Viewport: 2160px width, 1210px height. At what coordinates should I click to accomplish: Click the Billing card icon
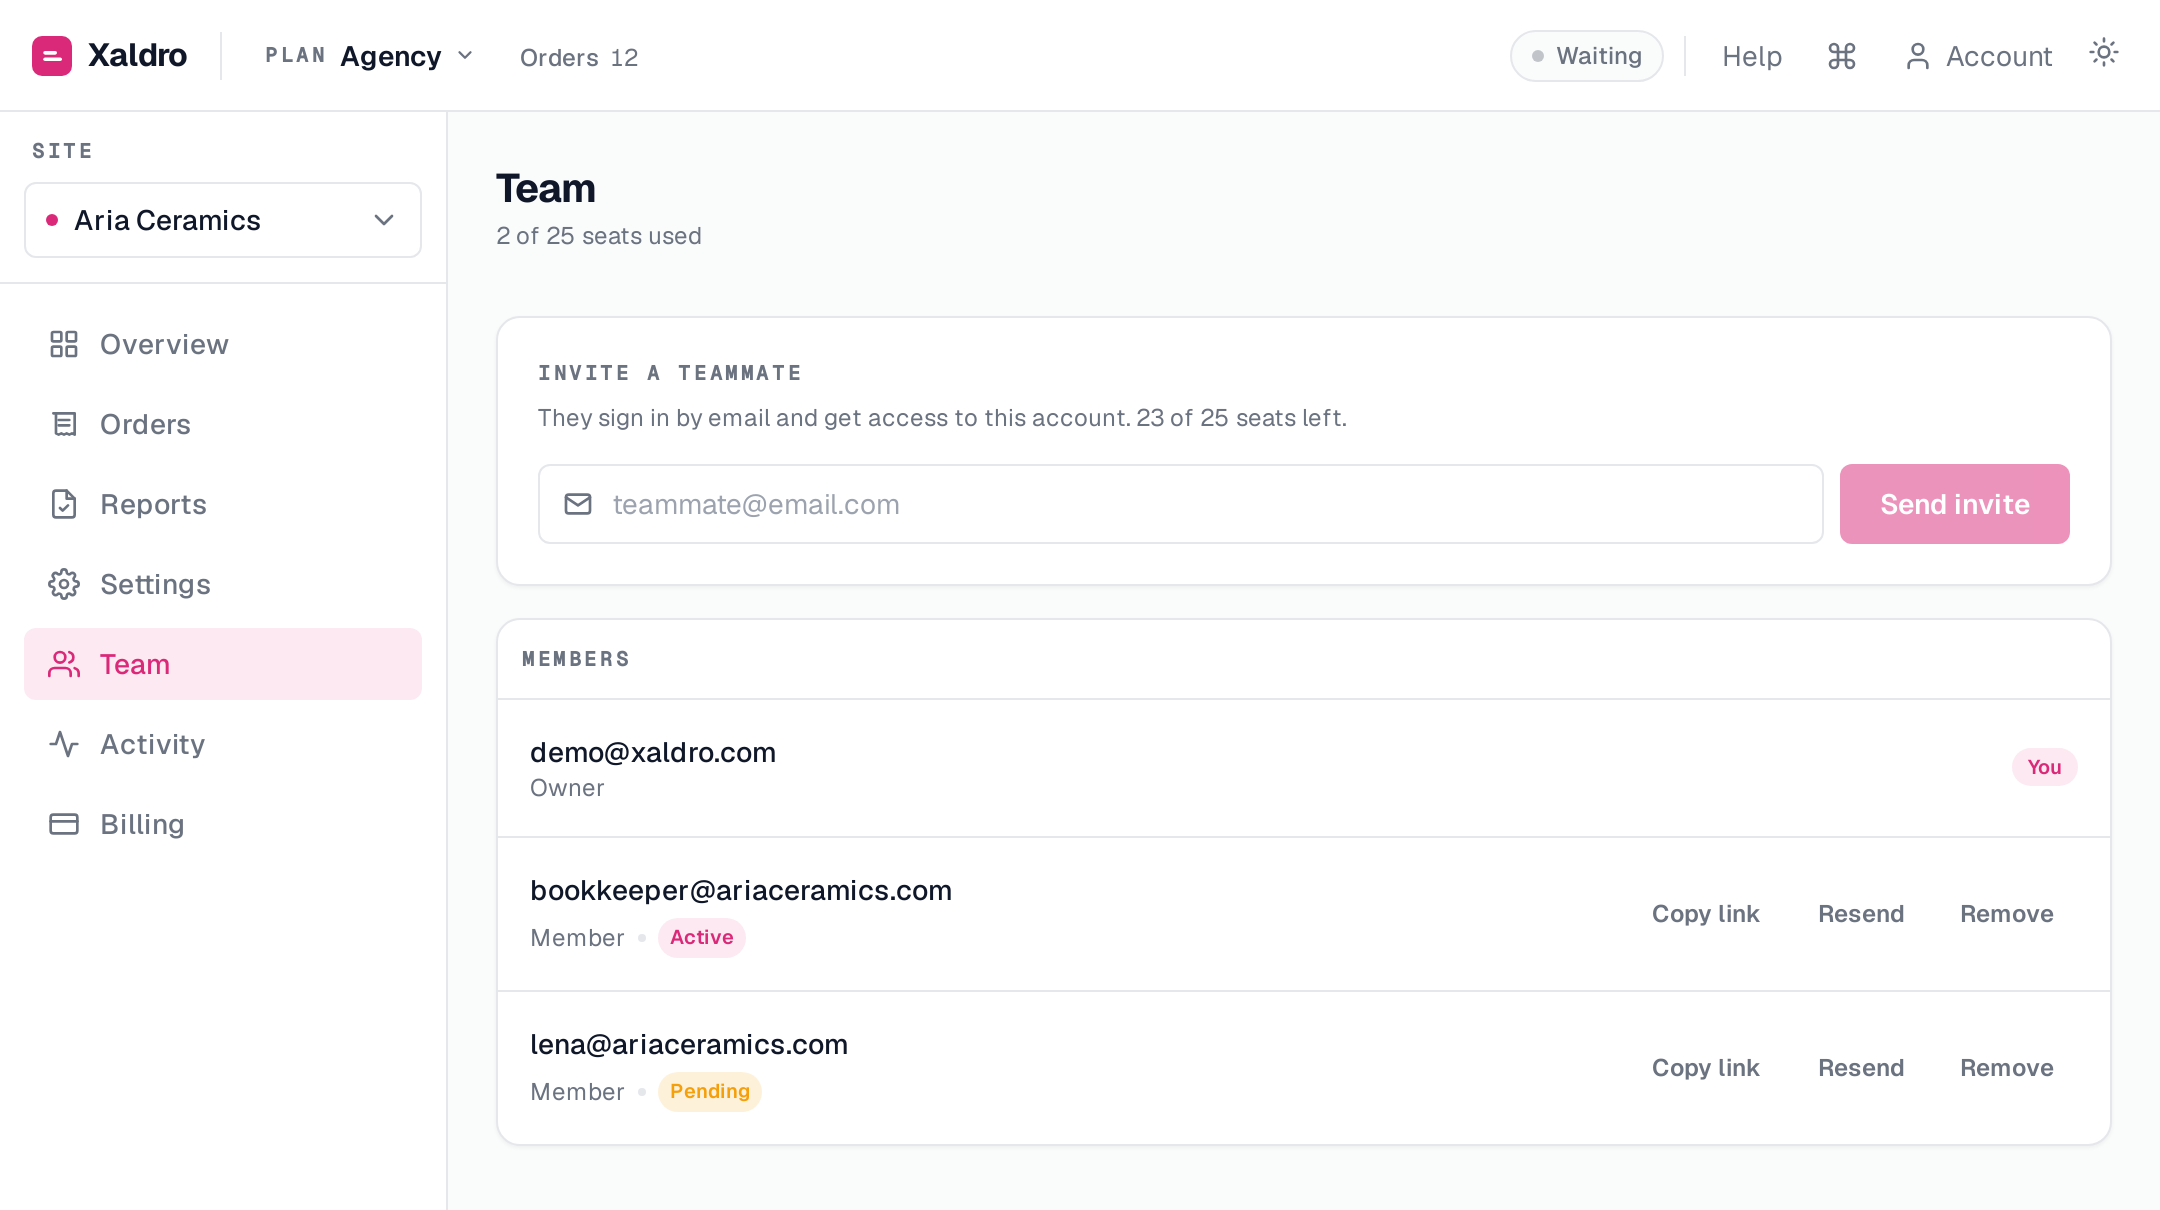click(x=64, y=824)
